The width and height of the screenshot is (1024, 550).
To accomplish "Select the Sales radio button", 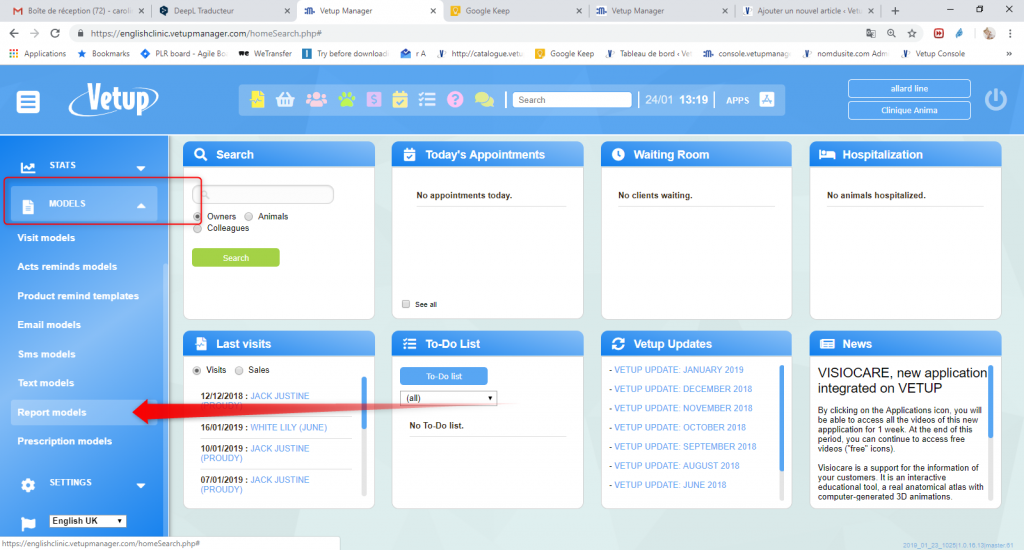I will [239, 370].
